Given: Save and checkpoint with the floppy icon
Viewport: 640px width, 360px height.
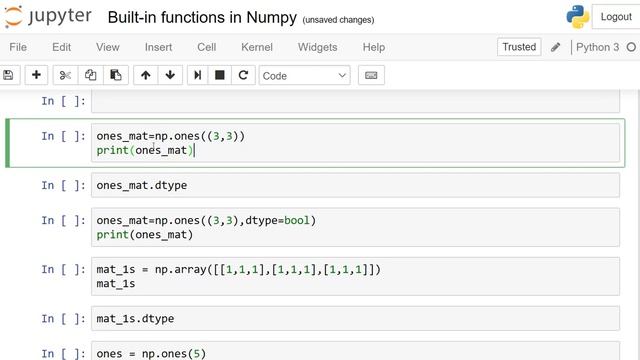Looking at the screenshot, I should click(8, 75).
